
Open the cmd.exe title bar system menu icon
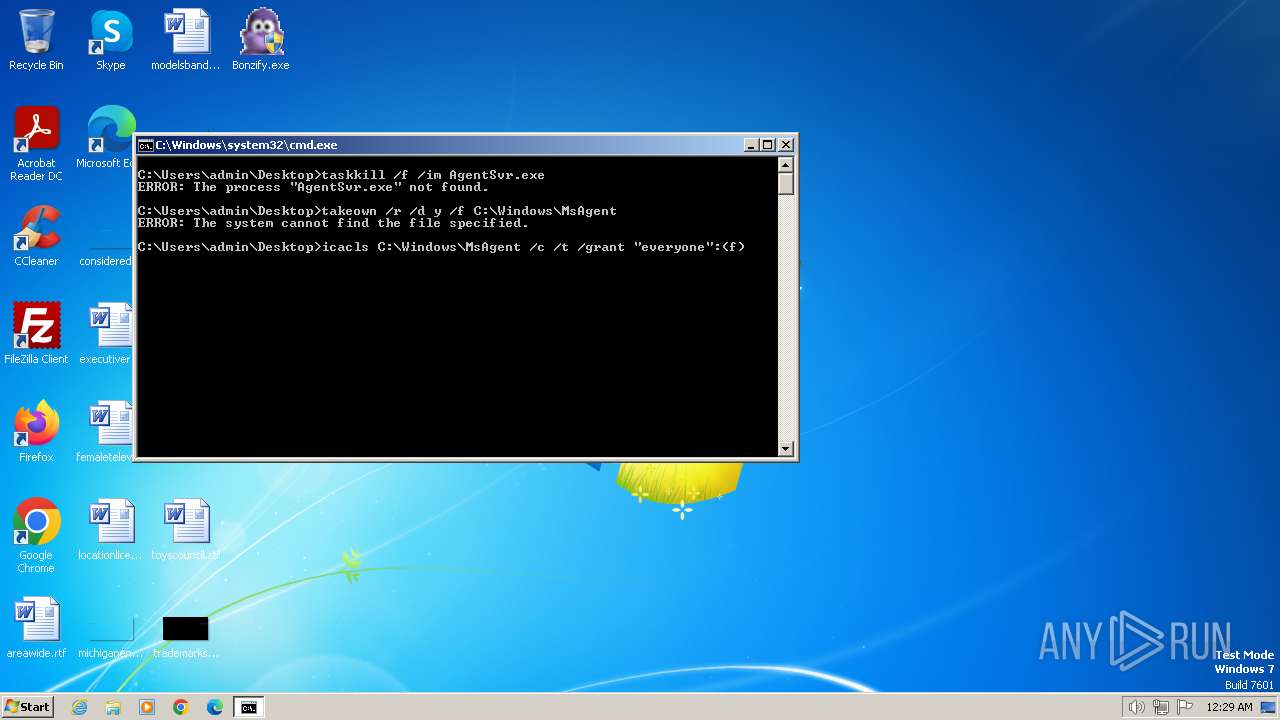[x=145, y=145]
